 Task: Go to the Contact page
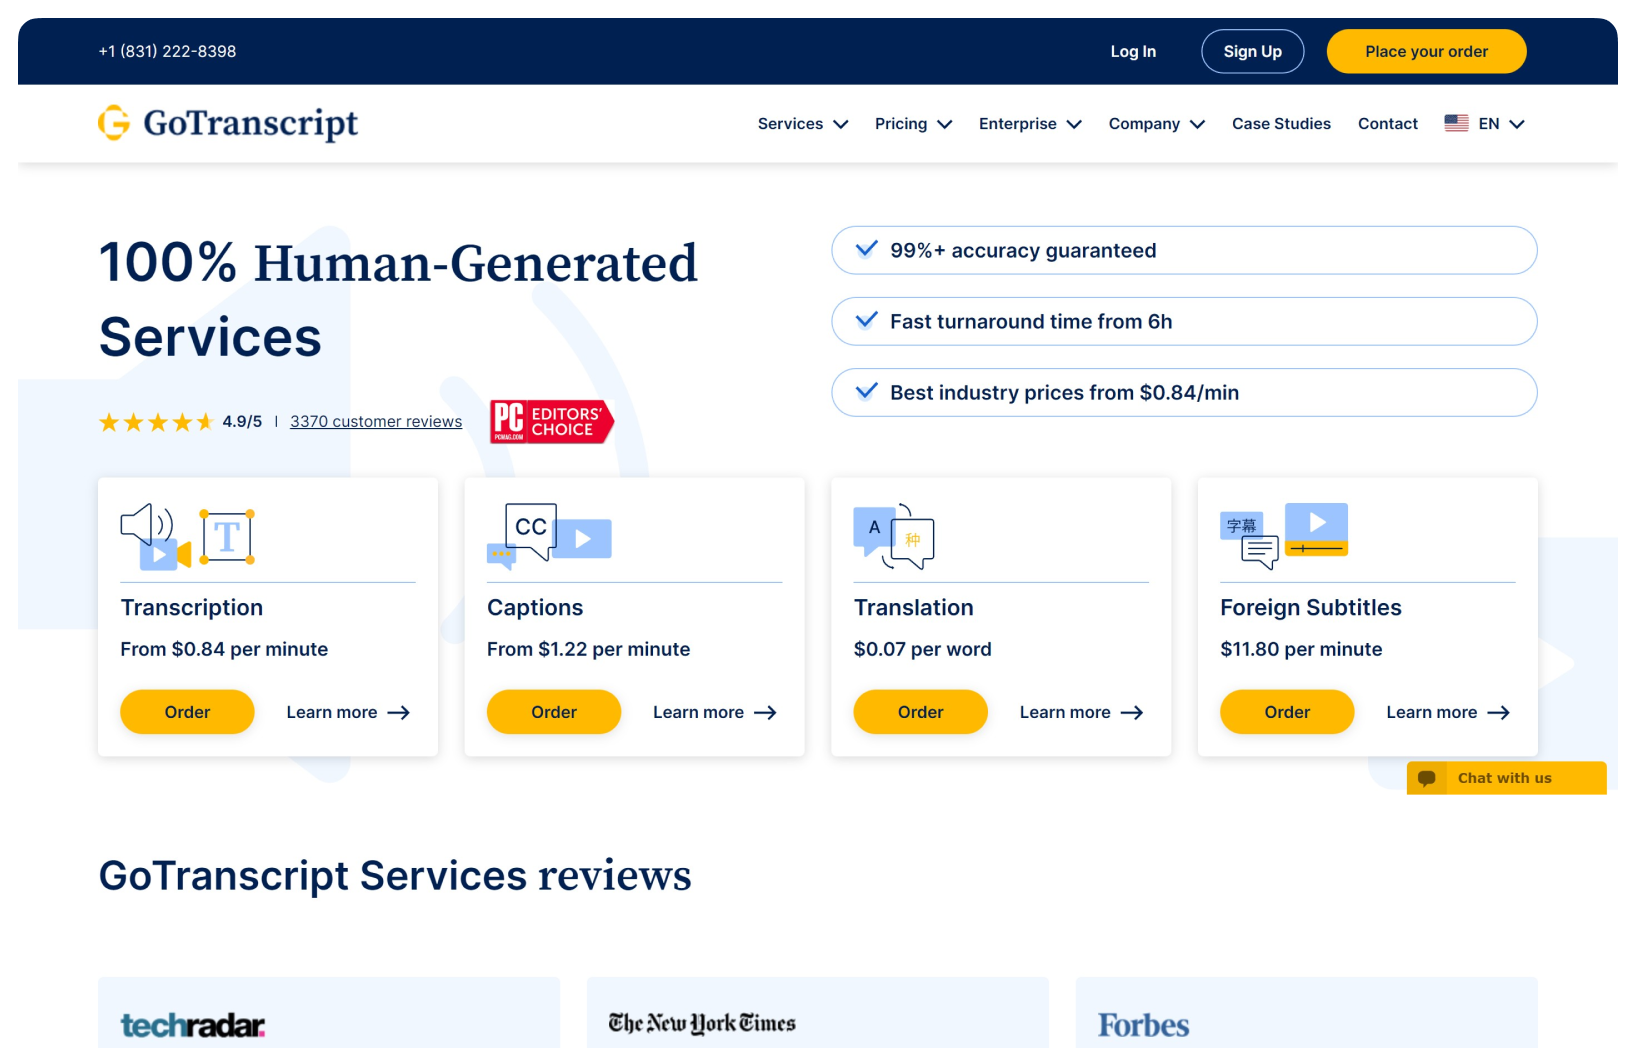[1387, 123]
